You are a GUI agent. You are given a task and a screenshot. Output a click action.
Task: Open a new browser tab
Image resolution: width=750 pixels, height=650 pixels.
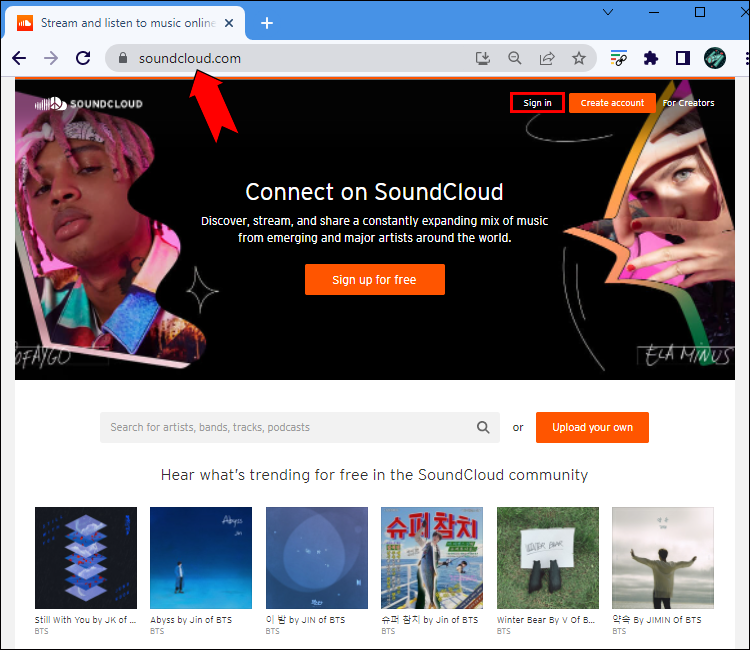(267, 23)
